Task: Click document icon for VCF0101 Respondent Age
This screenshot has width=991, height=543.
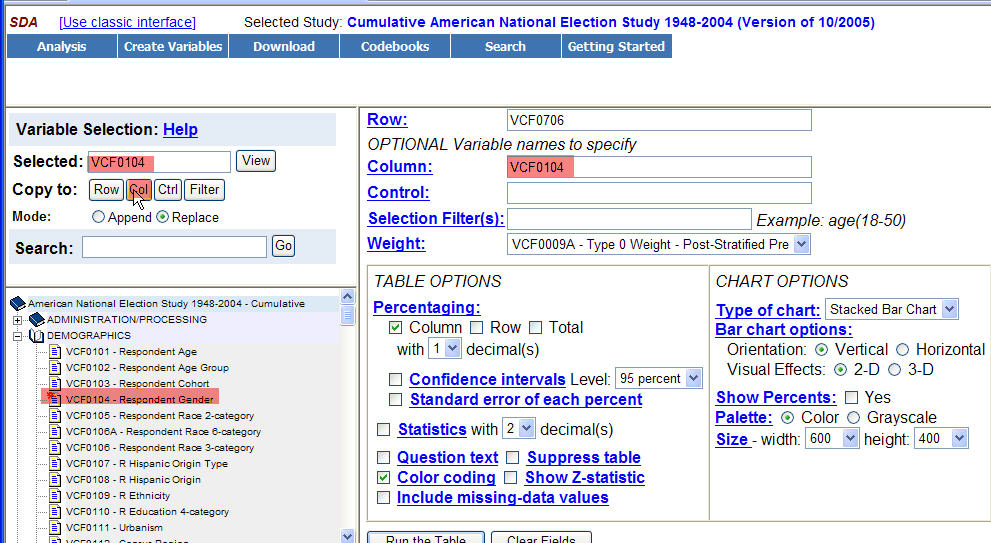Action: (56, 352)
